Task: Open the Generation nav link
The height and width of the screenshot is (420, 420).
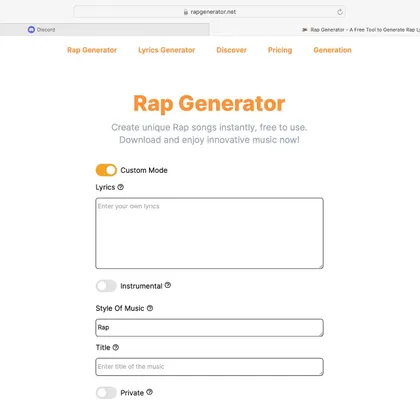Action: click(x=332, y=50)
